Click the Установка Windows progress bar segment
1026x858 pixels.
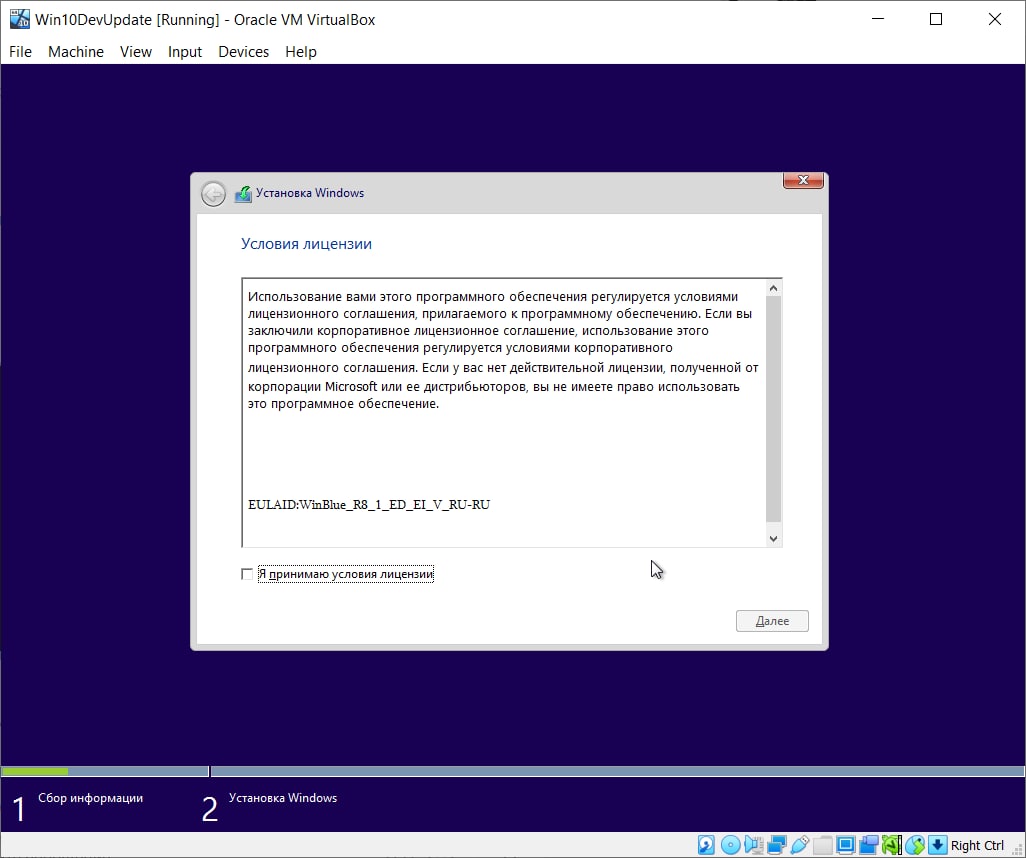tap(617, 772)
